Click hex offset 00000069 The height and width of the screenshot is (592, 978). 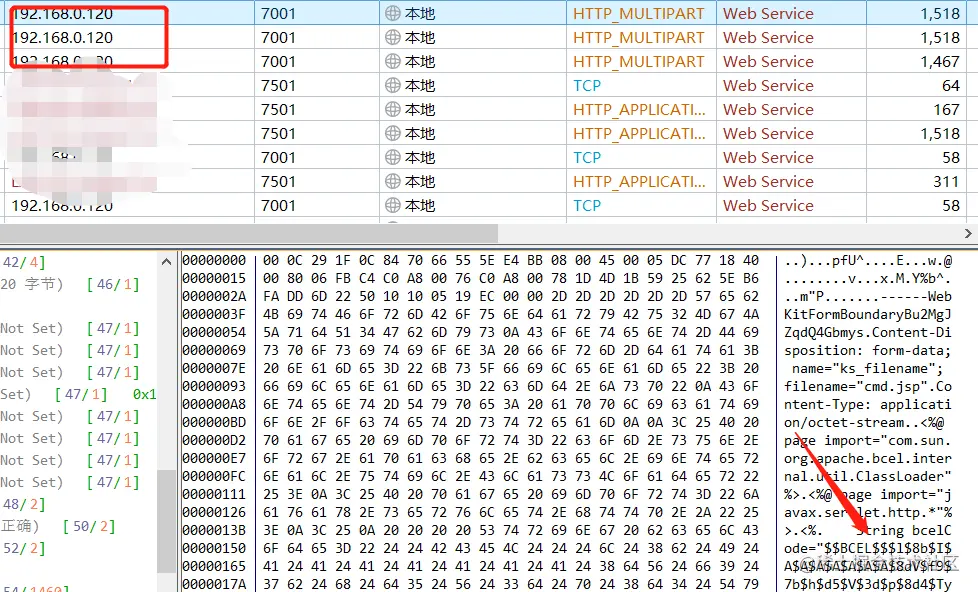(x=215, y=351)
